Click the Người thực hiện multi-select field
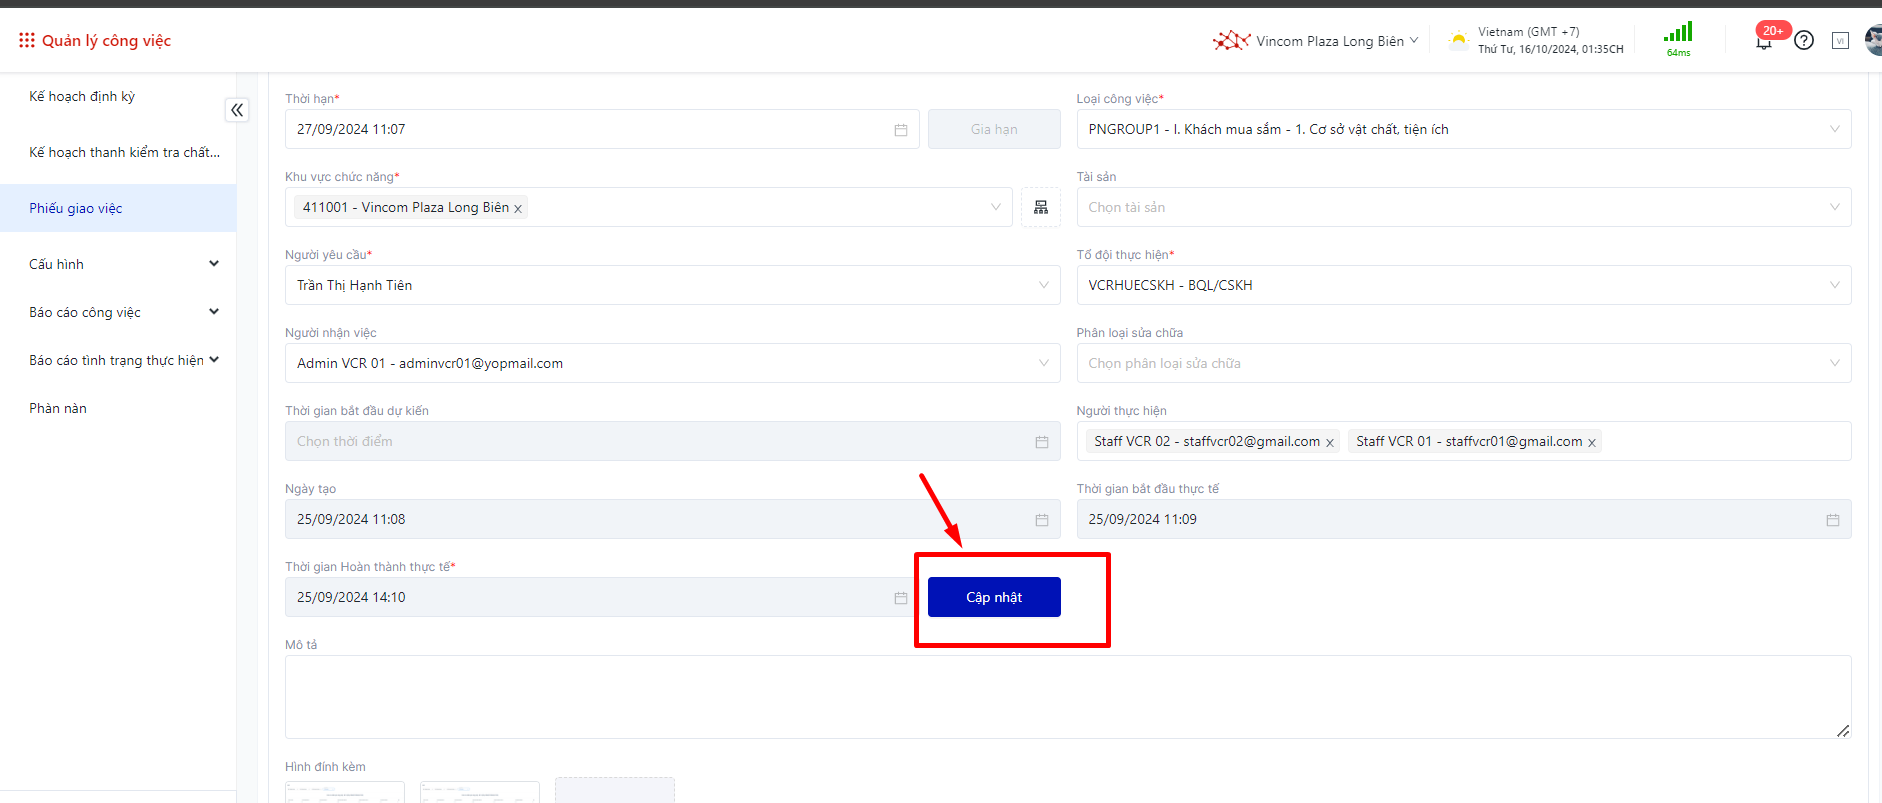This screenshot has height=803, width=1882. pos(1464,441)
